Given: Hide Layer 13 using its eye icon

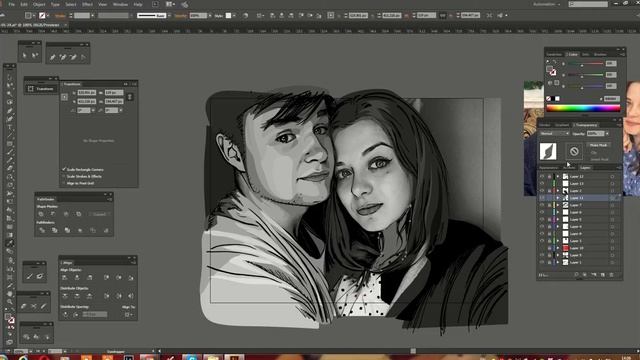Looking at the screenshot, I should point(542,184).
